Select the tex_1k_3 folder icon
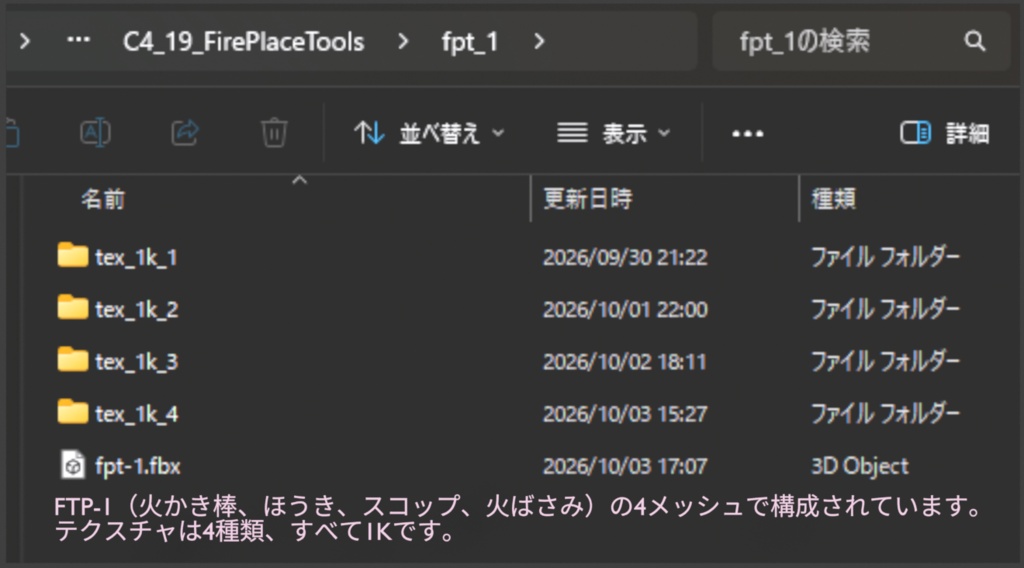This screenshot has width=1024, height=568. point(72,360)
